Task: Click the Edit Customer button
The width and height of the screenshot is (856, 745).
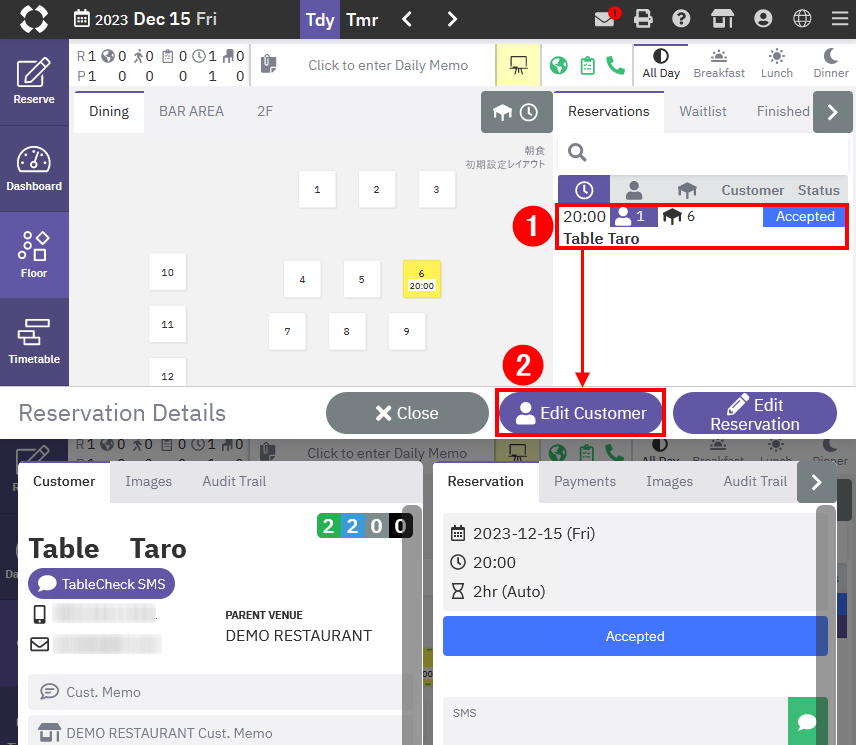Action: [x=581, y=413]
